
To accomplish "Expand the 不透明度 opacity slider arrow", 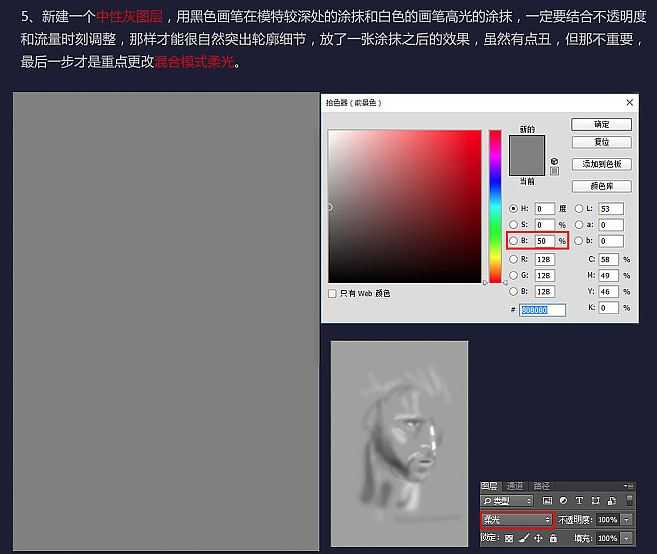I will [627, 520].
